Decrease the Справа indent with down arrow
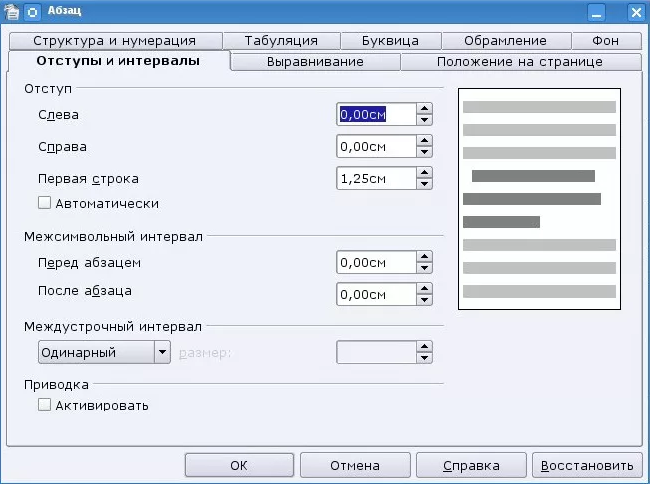 tap(425, 153)
